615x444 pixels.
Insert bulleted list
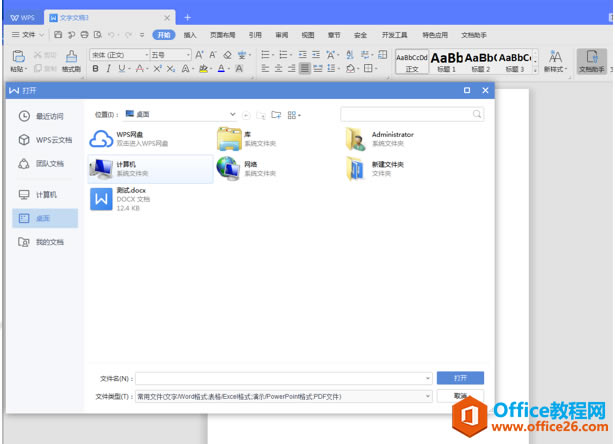pos(266,55)
